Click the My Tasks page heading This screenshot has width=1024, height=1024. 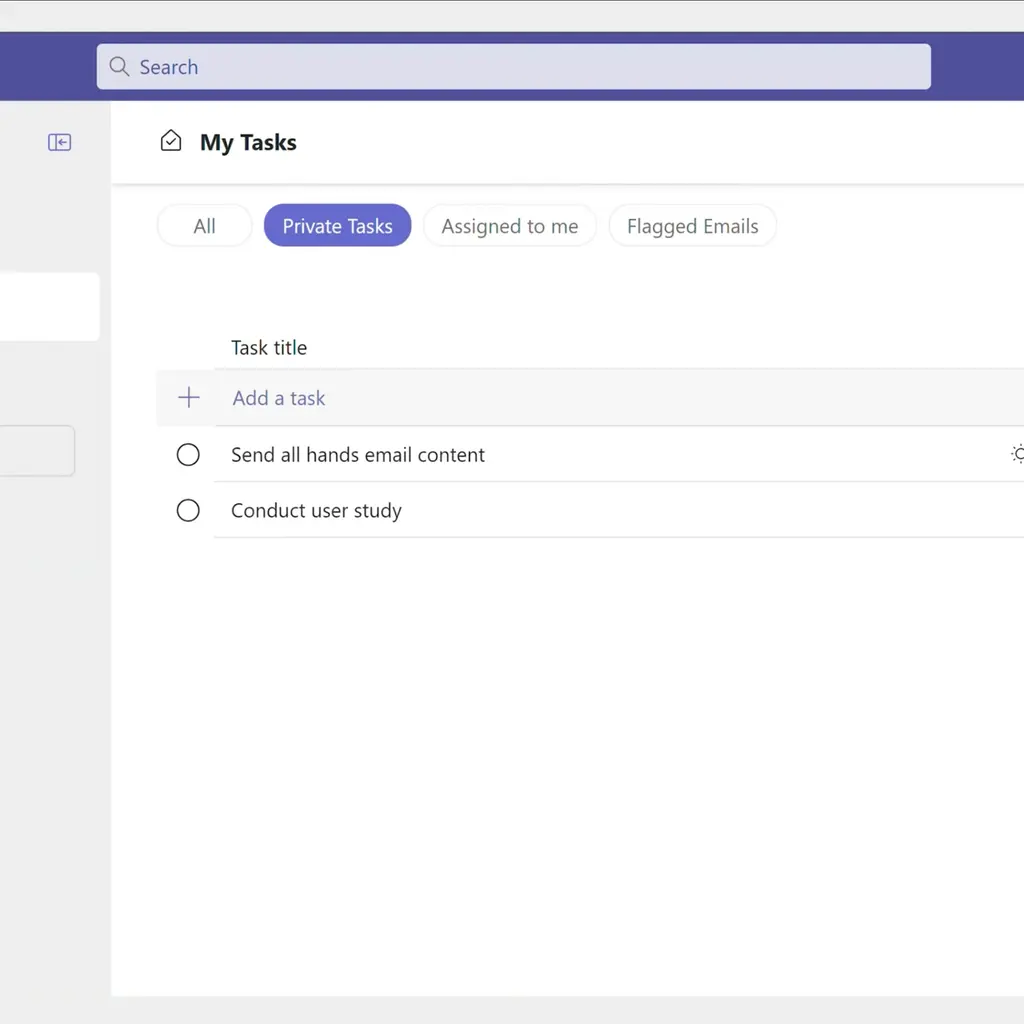248,143
